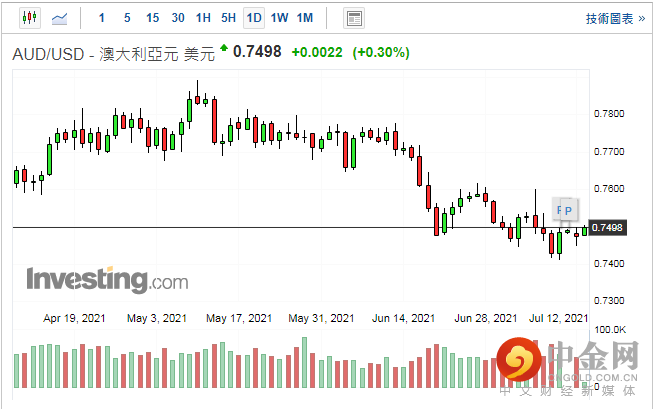Switch to the 1M monthly timeframe
This screenshot has height=409, width=653.
(x=305, y=18)
